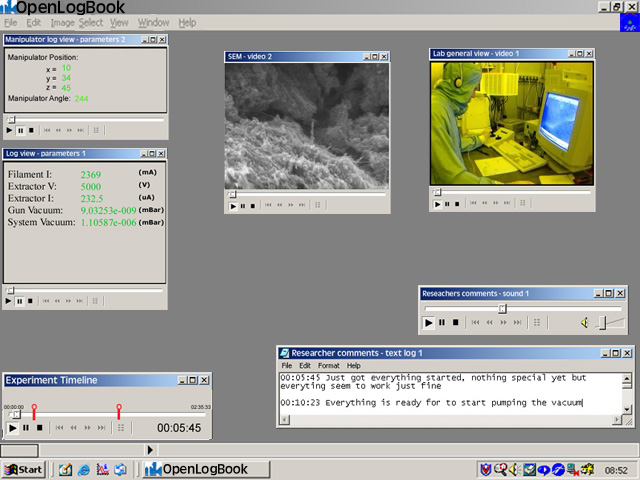Click the Windows Start button
This screenshot has height=480, width=640.
24,469
